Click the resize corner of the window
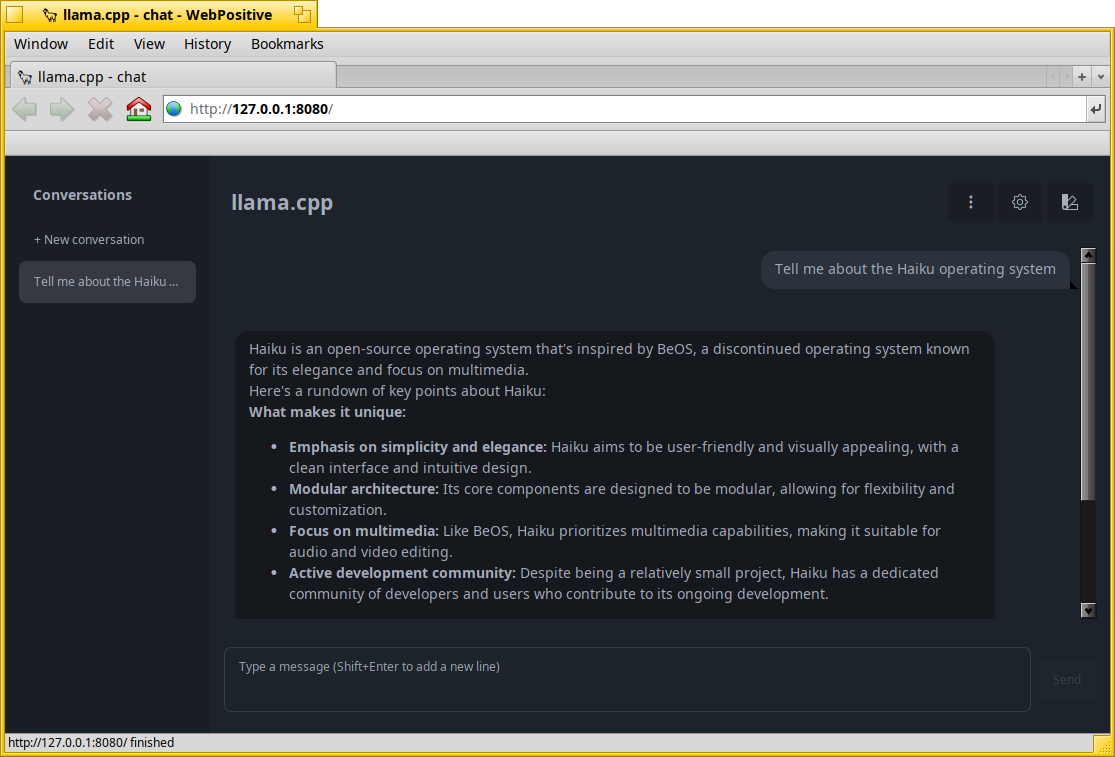Viewport: 1115px width, 757px height. [x=1102, y=743]
